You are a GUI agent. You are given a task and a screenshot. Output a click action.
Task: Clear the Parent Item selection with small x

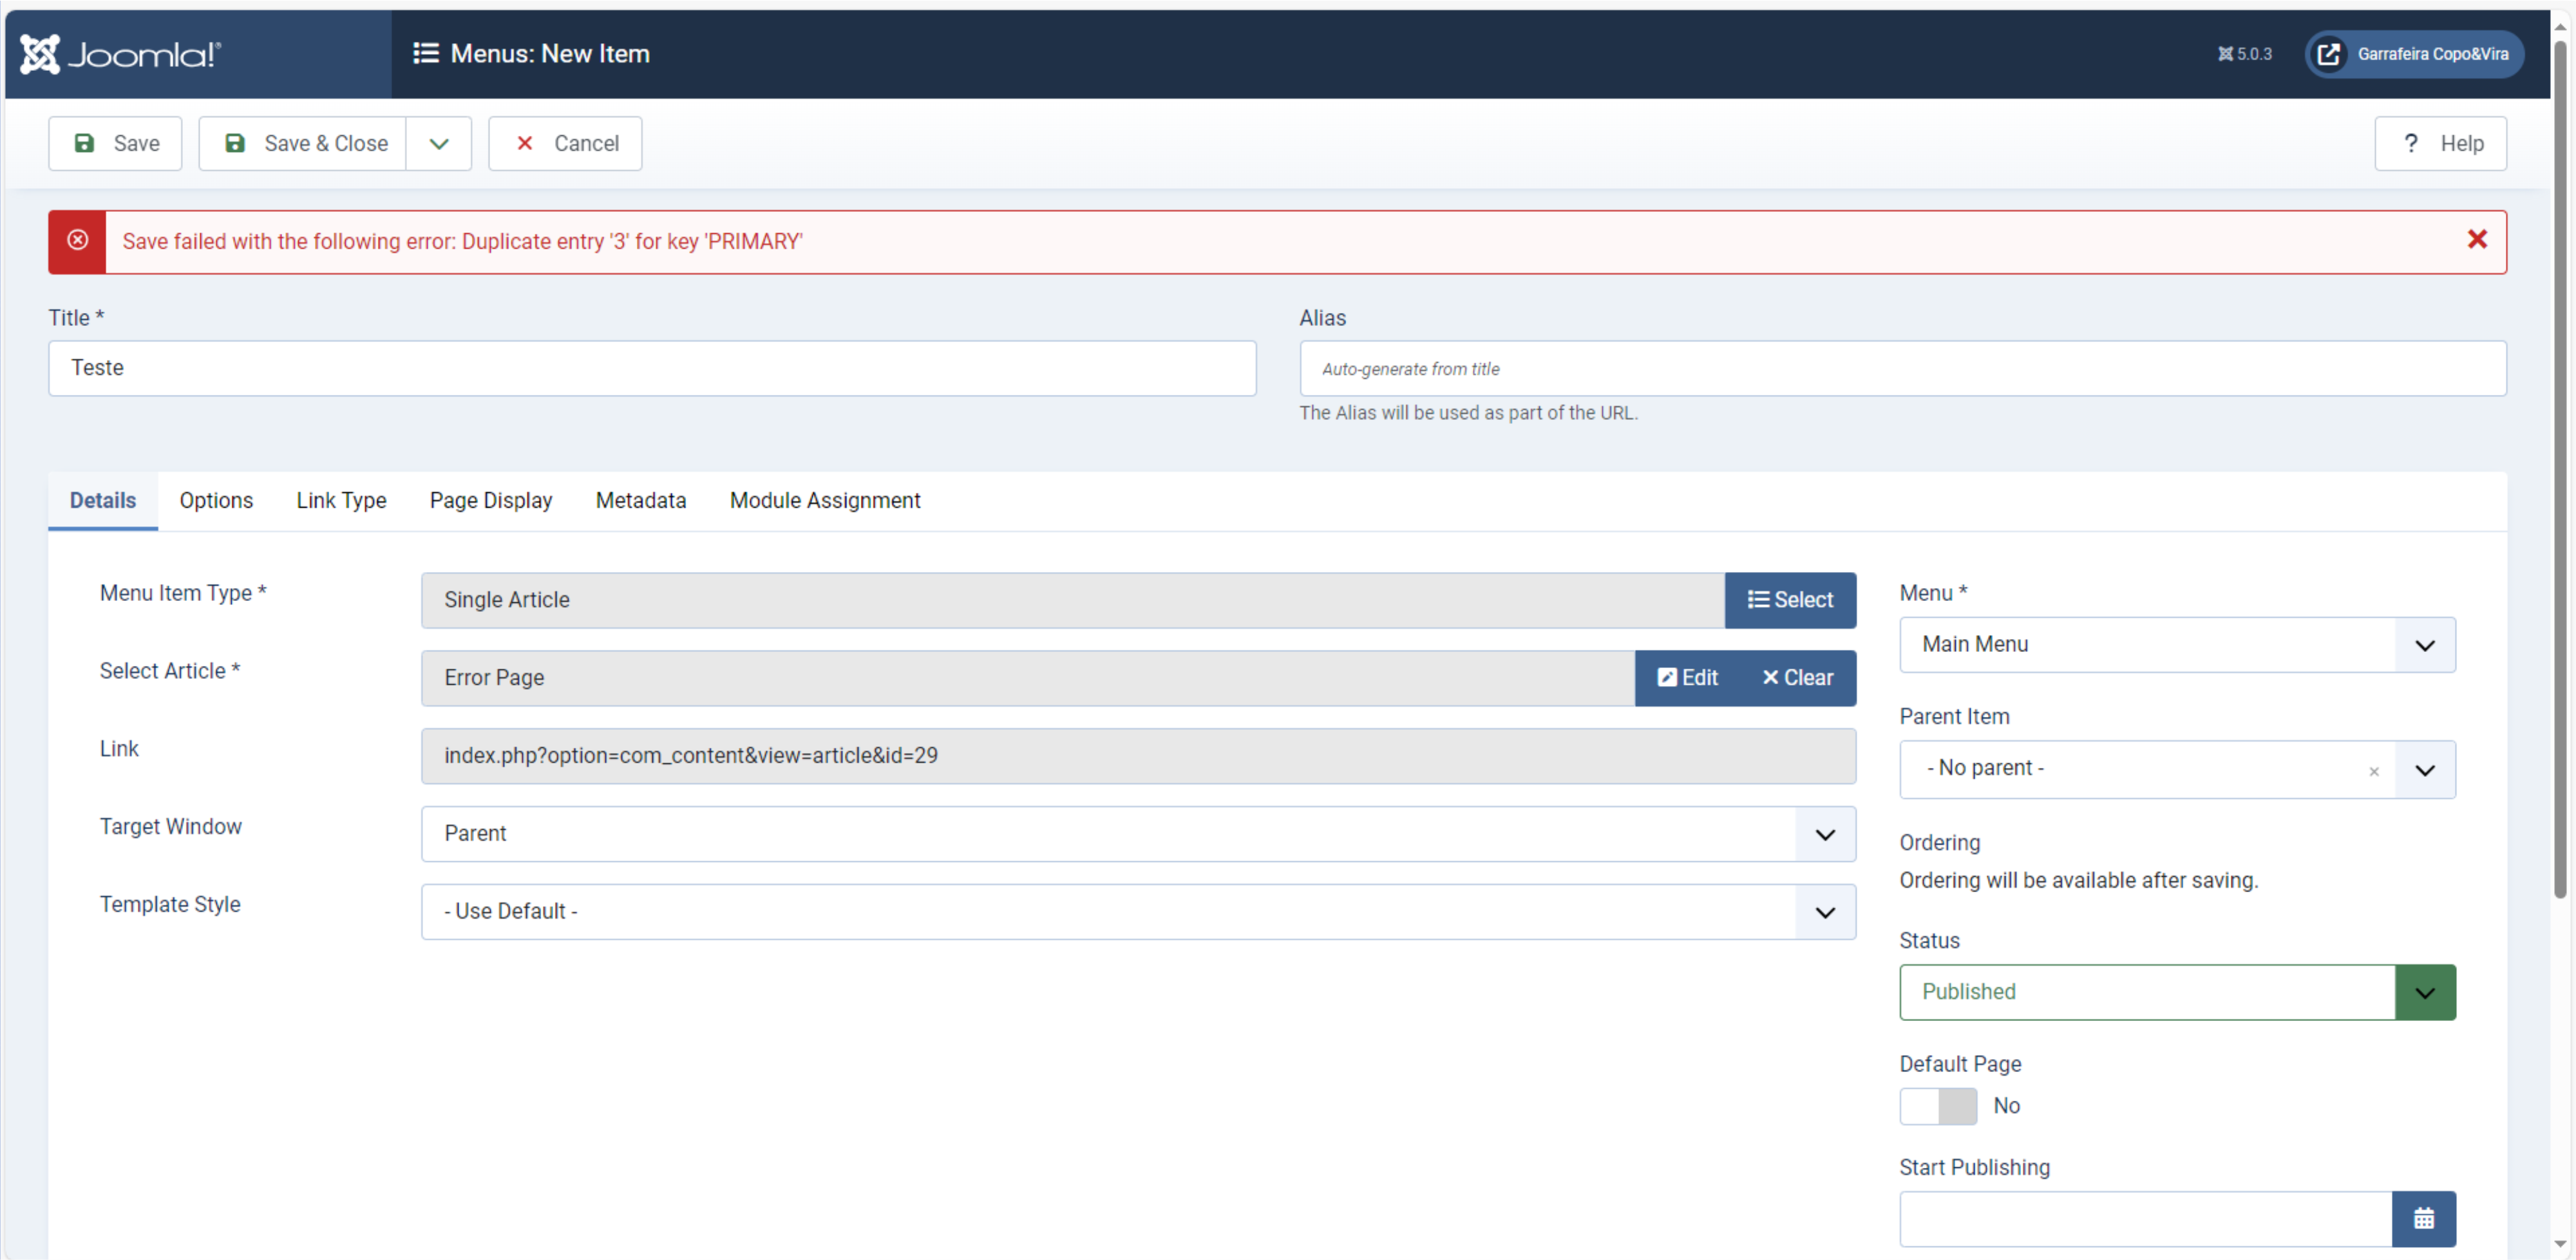tap(2373, 771)
